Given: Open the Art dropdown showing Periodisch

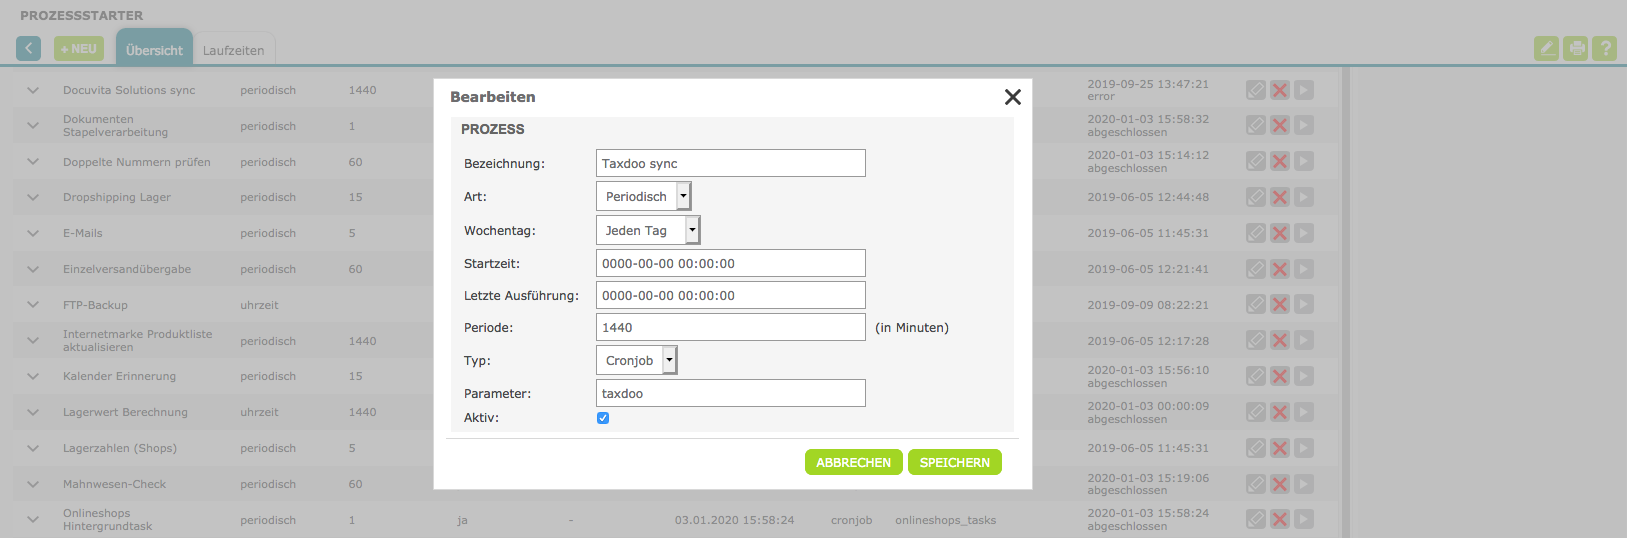Looking at the screenshot, I should click(643, 196).
